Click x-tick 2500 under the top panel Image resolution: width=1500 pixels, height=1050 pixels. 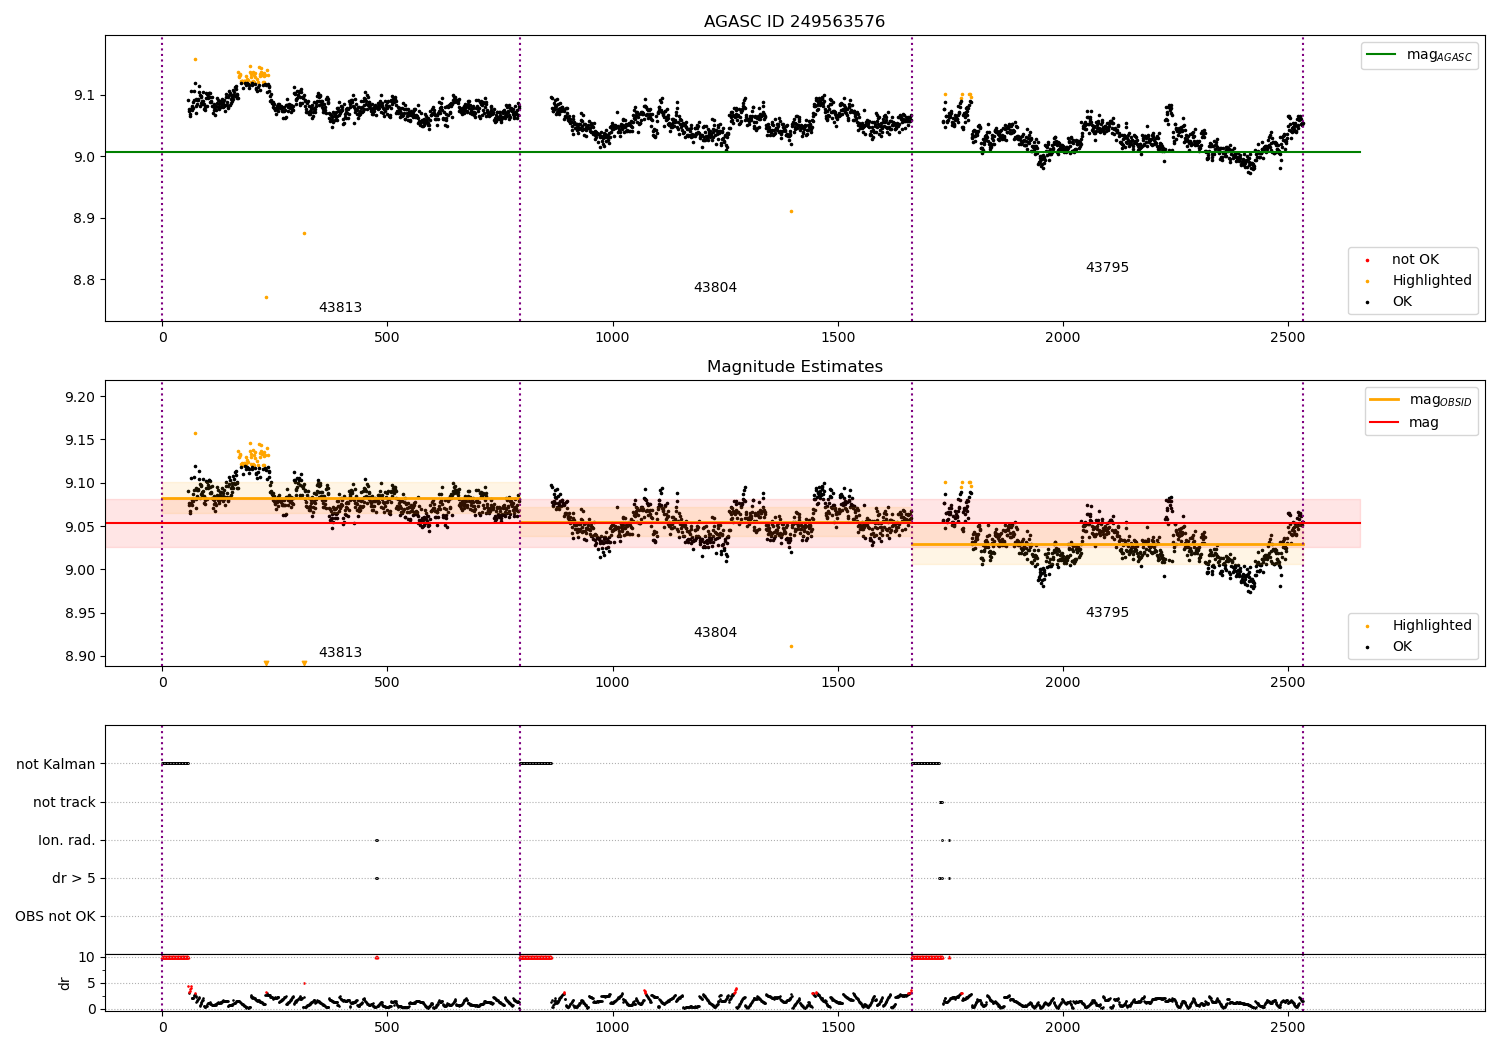(x=1288, y=338)
